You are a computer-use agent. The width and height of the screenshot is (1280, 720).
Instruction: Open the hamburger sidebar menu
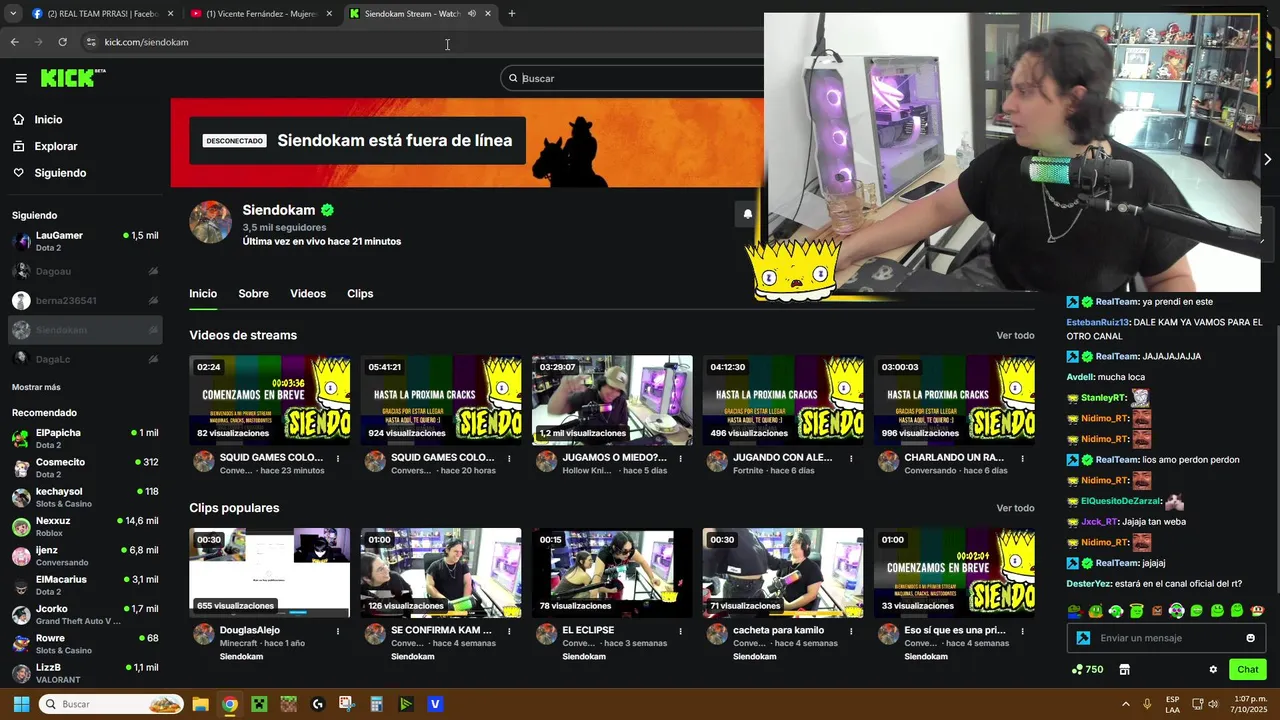[x=21, y=78]
